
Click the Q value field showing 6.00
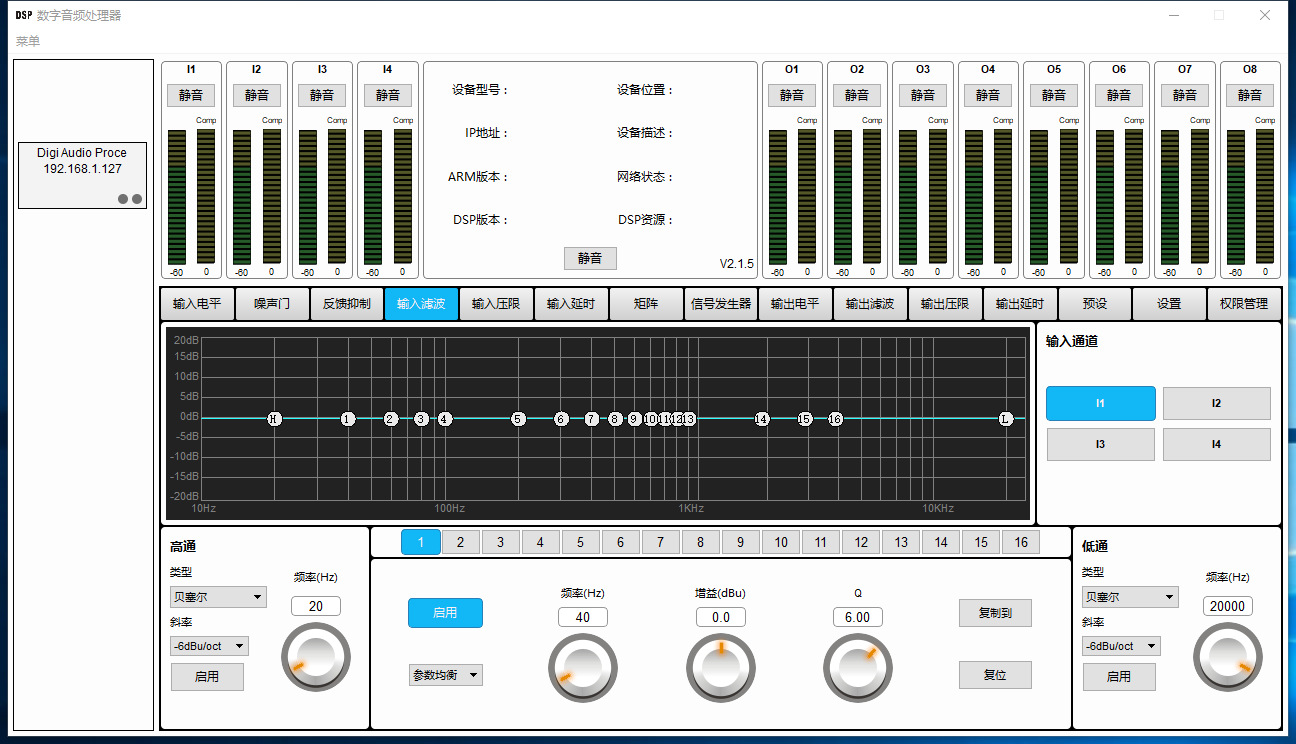(x=858, y=617)
